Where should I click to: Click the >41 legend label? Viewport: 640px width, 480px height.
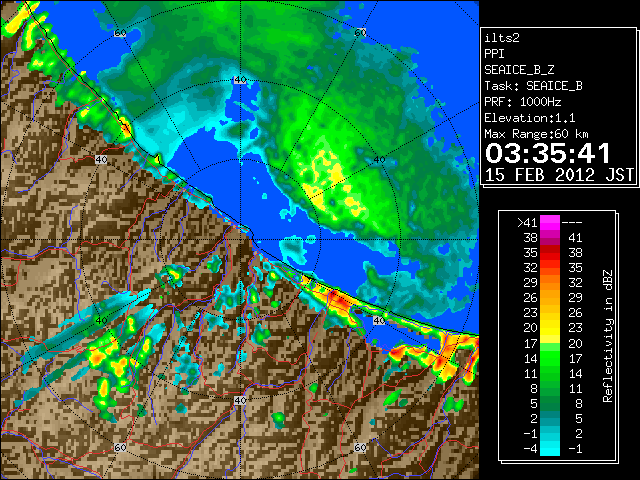(x=527, y=222)
